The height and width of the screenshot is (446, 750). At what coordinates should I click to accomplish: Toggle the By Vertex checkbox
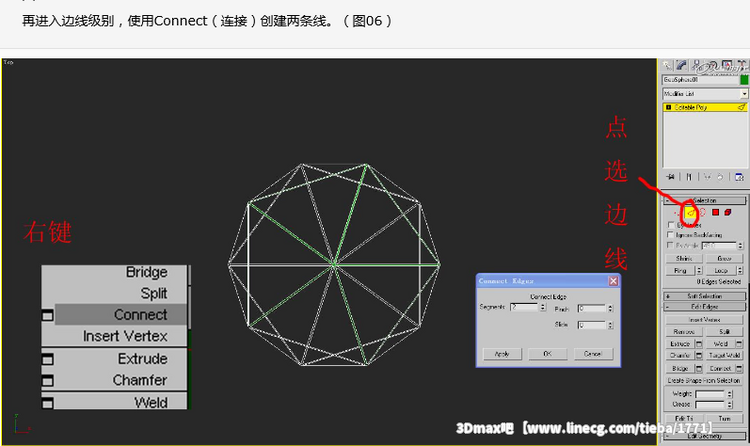click(x=671, y=225)
